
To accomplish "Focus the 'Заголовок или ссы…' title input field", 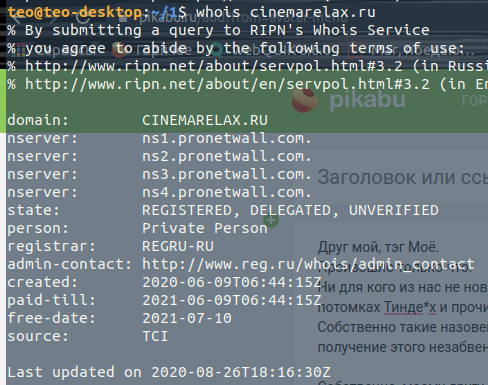I will click(x=403, y=177).
